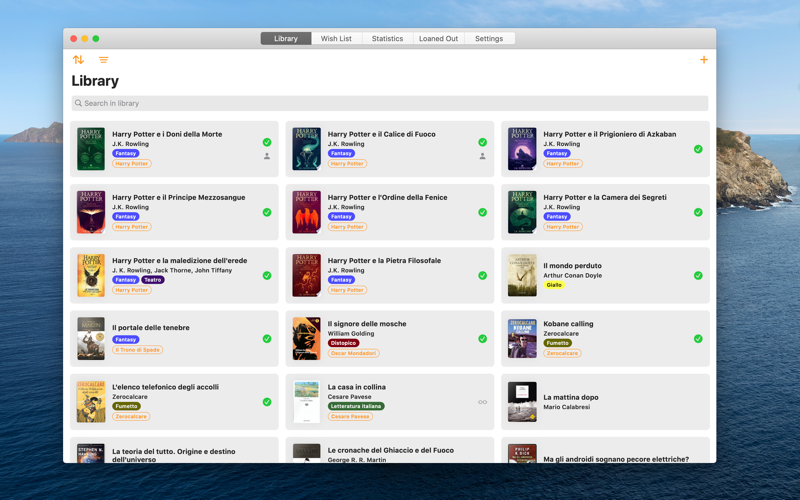Click the Il Trono di Spade series tag

click(138, 350)
